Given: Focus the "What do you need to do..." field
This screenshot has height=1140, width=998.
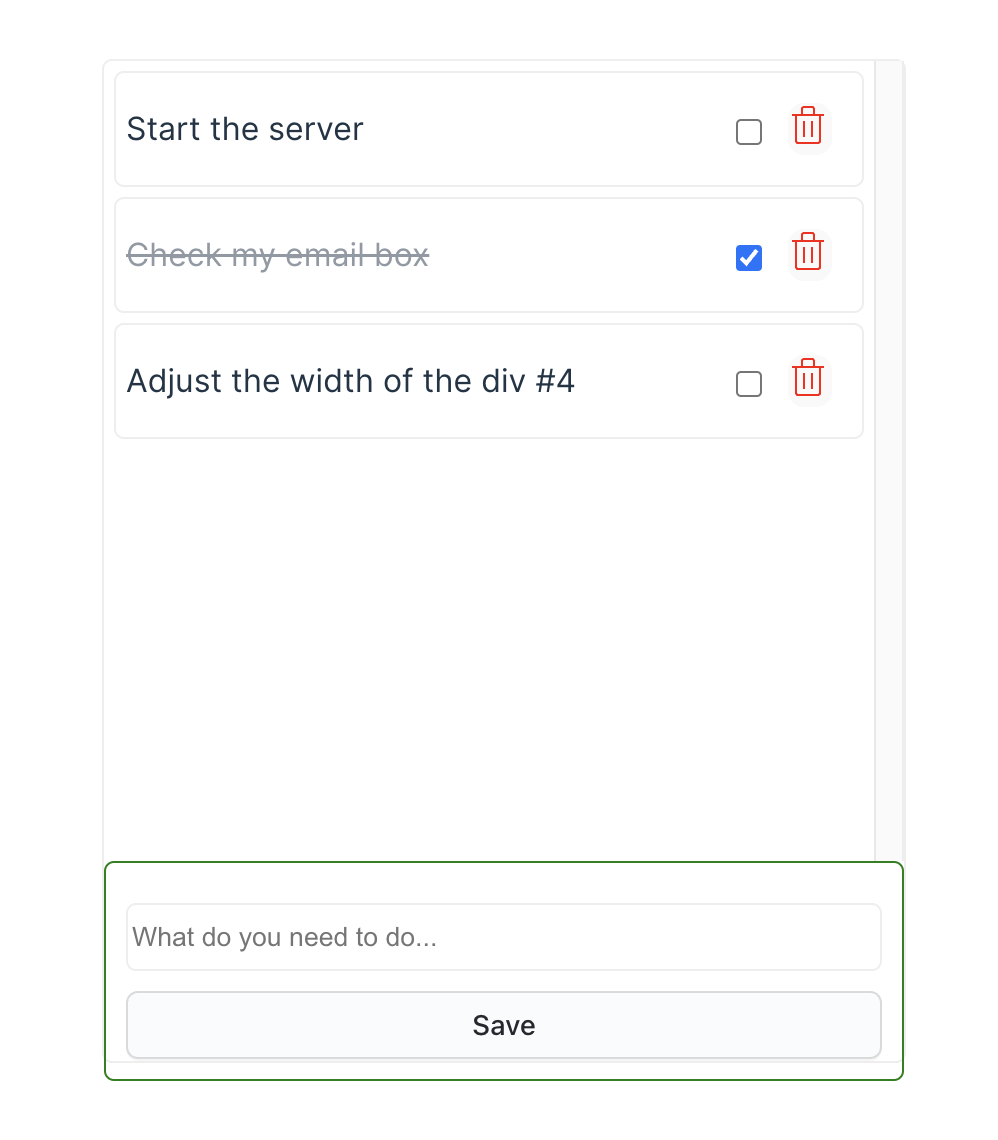Looking at the screenshot, I should click(504, 937).
